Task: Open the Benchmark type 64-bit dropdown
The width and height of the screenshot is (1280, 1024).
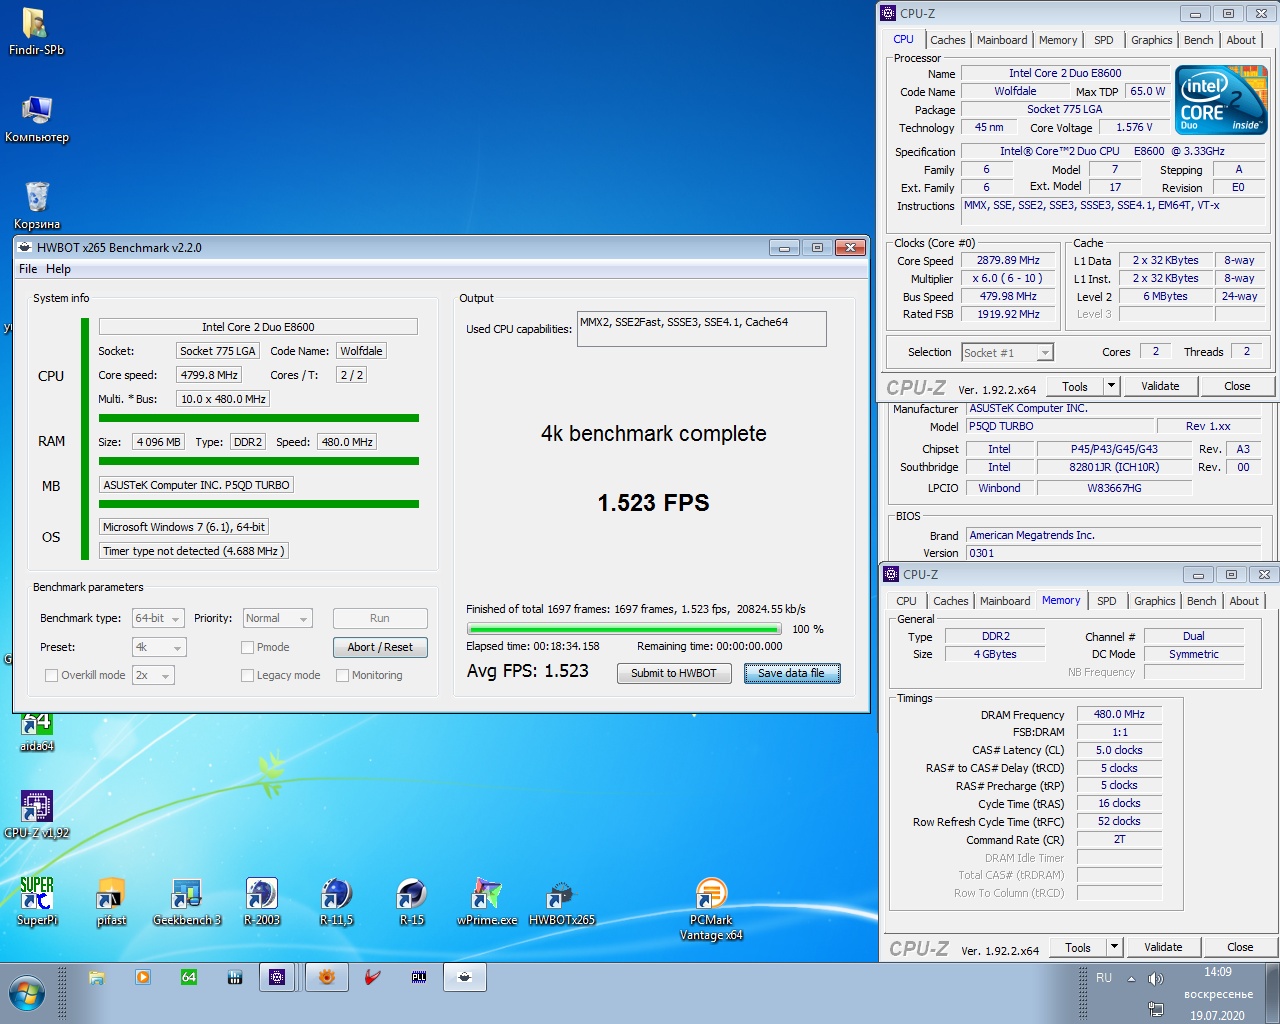Action: click(x=158, y=618)
